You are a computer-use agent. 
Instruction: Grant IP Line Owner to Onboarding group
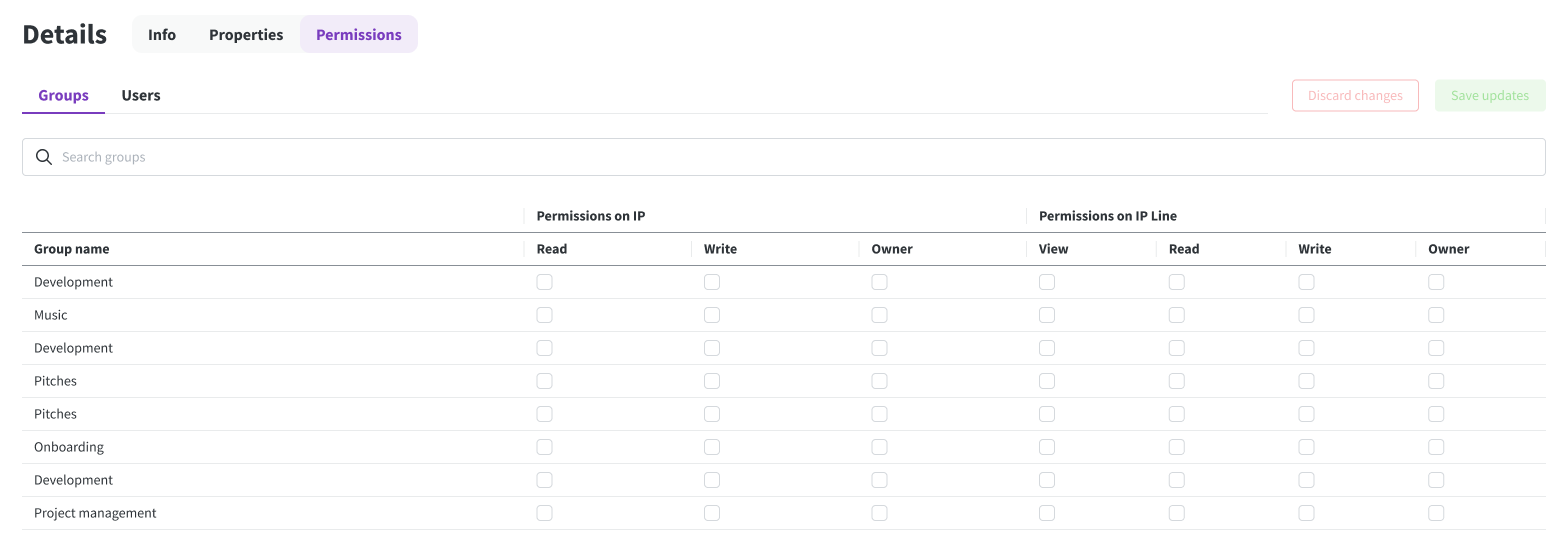1436,447
